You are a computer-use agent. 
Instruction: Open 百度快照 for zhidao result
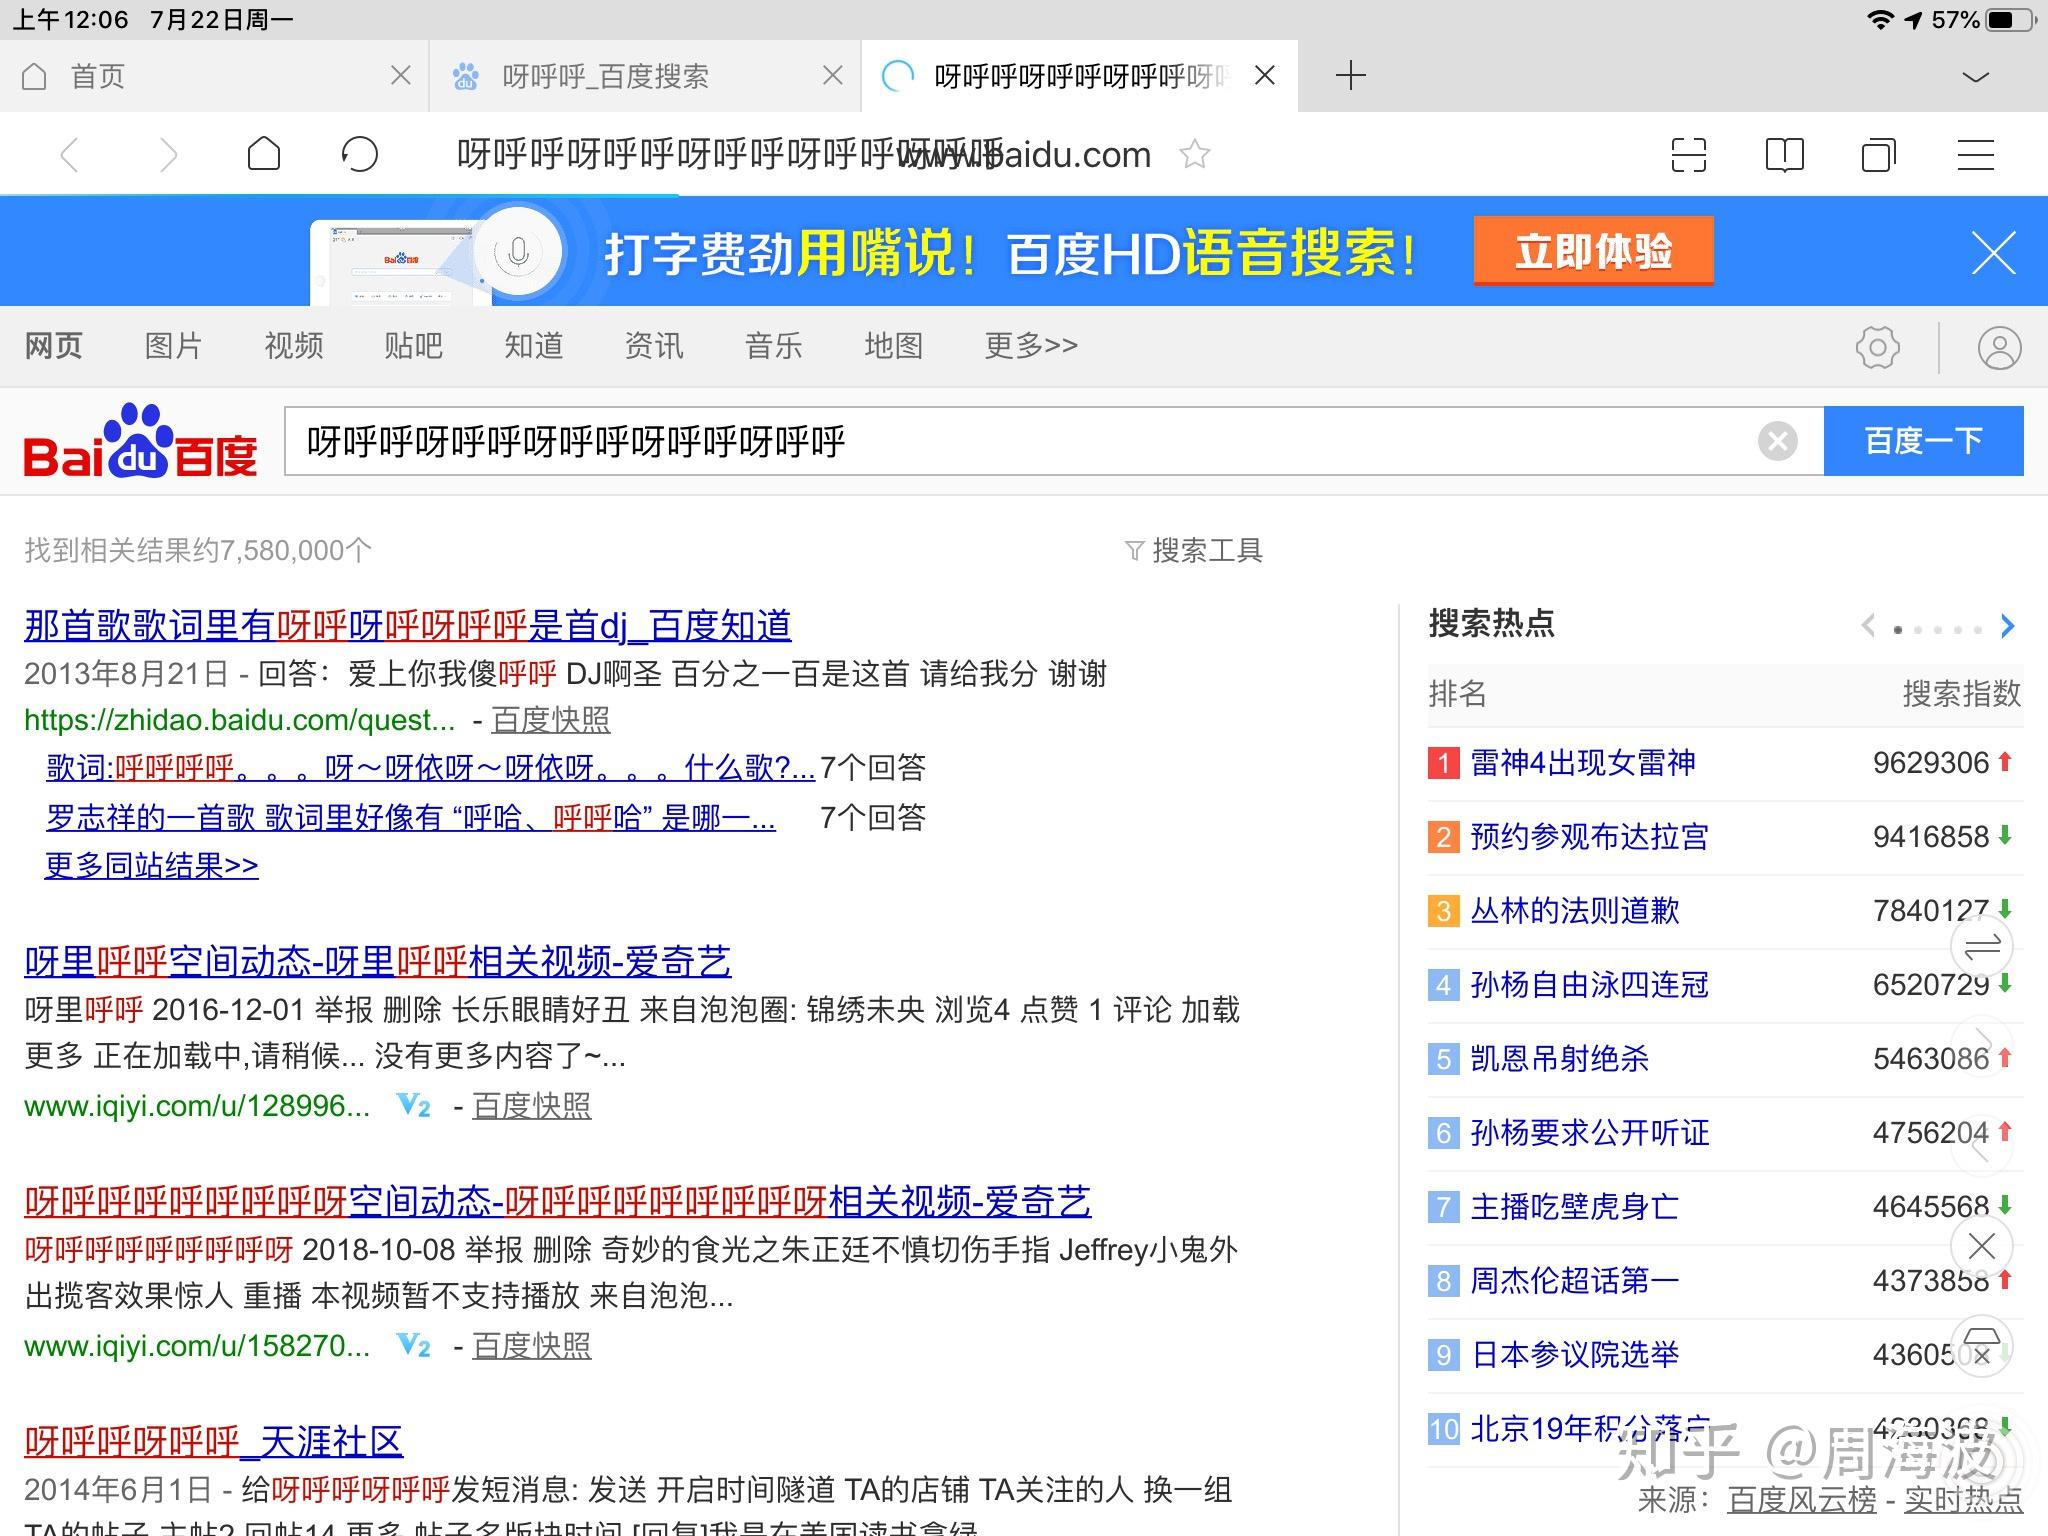point(551,720)
